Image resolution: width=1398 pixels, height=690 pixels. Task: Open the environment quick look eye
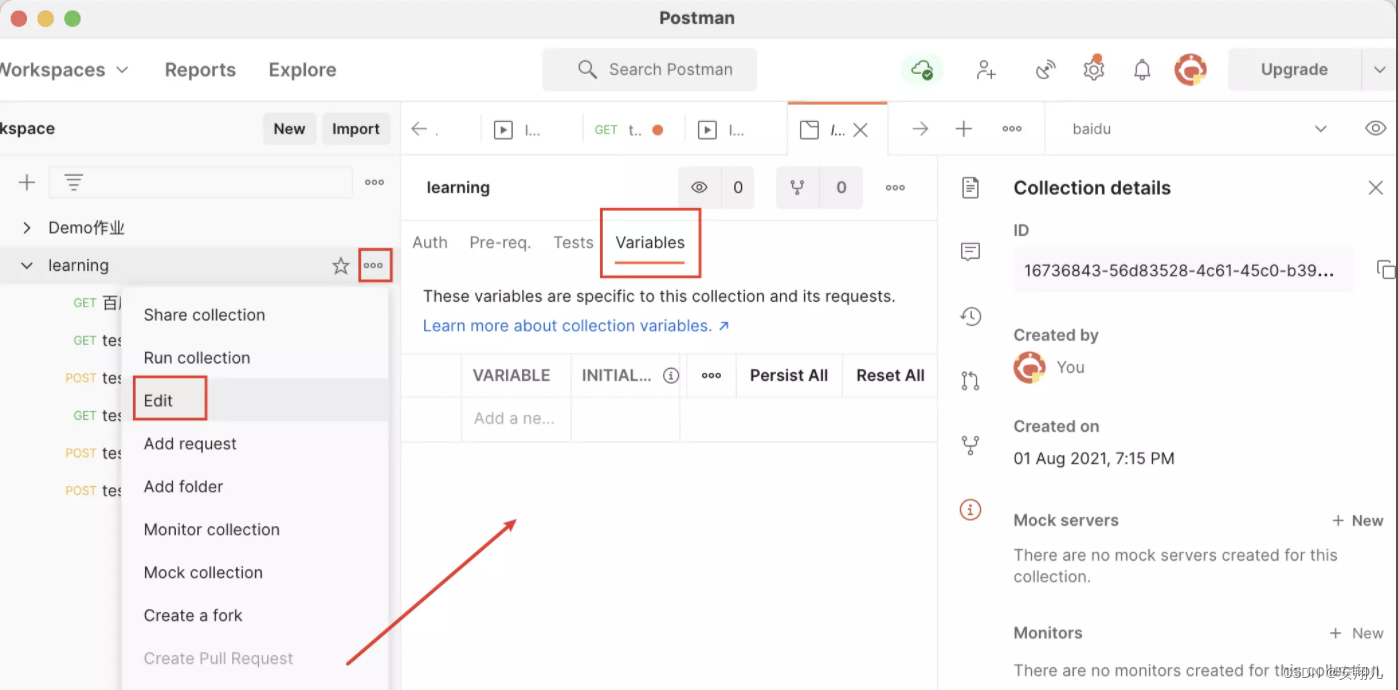point(1376,129)
